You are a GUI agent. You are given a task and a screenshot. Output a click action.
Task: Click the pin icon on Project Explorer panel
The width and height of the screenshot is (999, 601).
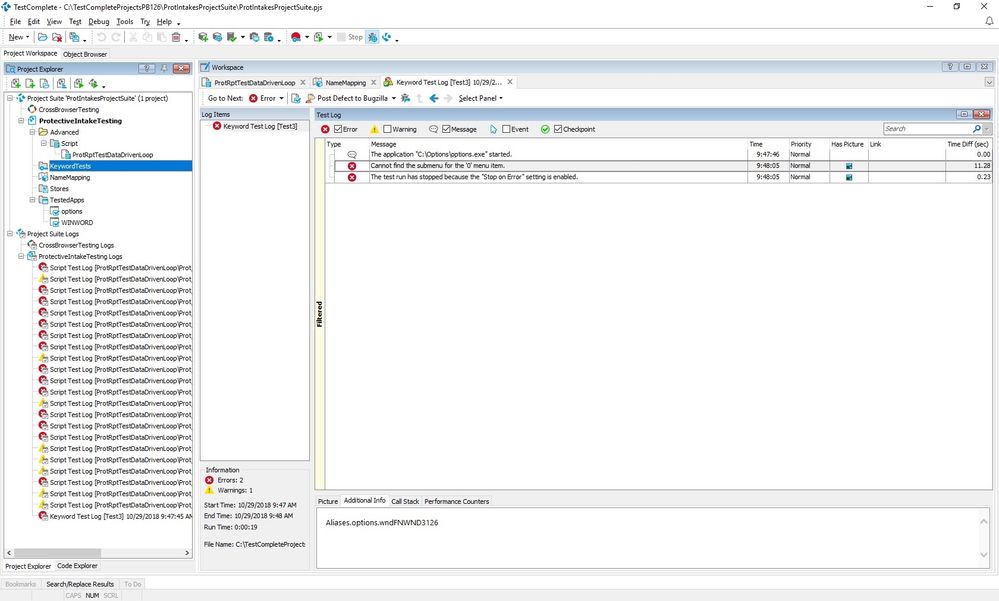(x=164, y=69)
